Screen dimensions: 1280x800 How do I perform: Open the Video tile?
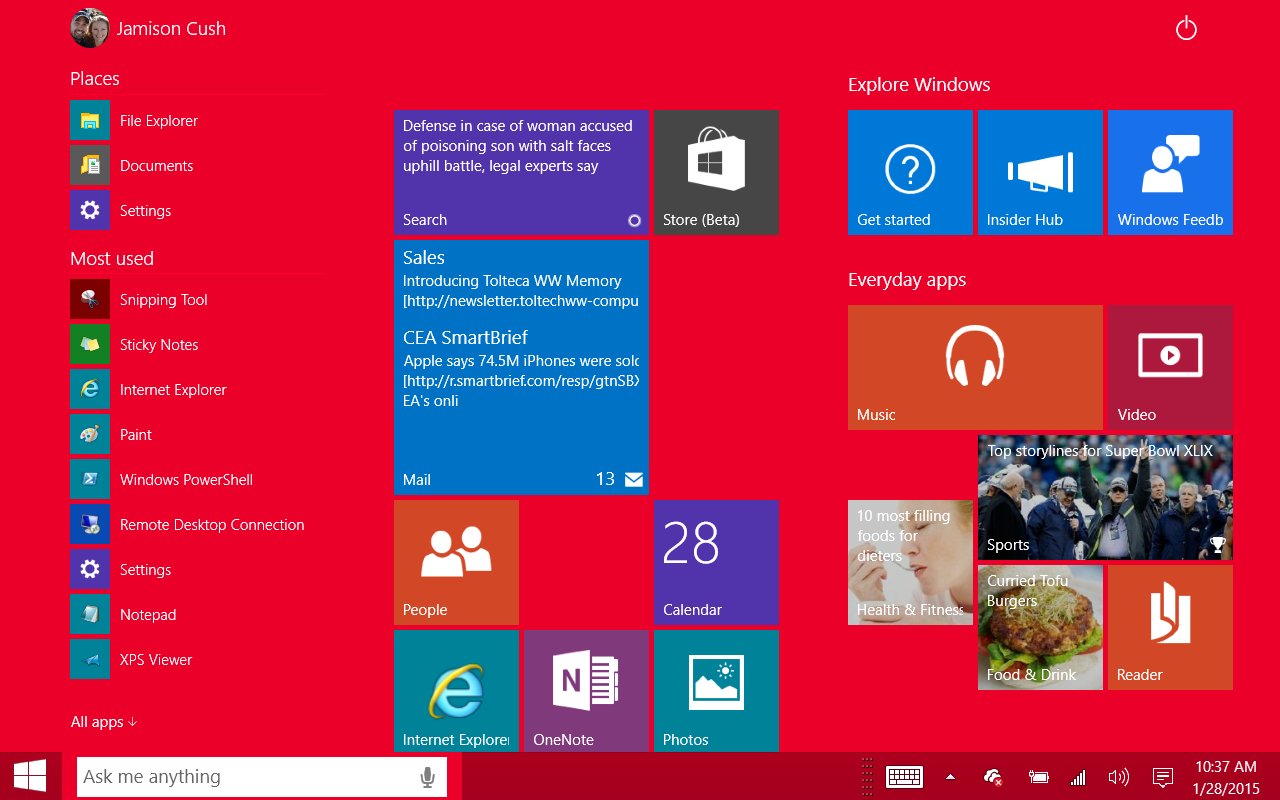coord(1170,367)
